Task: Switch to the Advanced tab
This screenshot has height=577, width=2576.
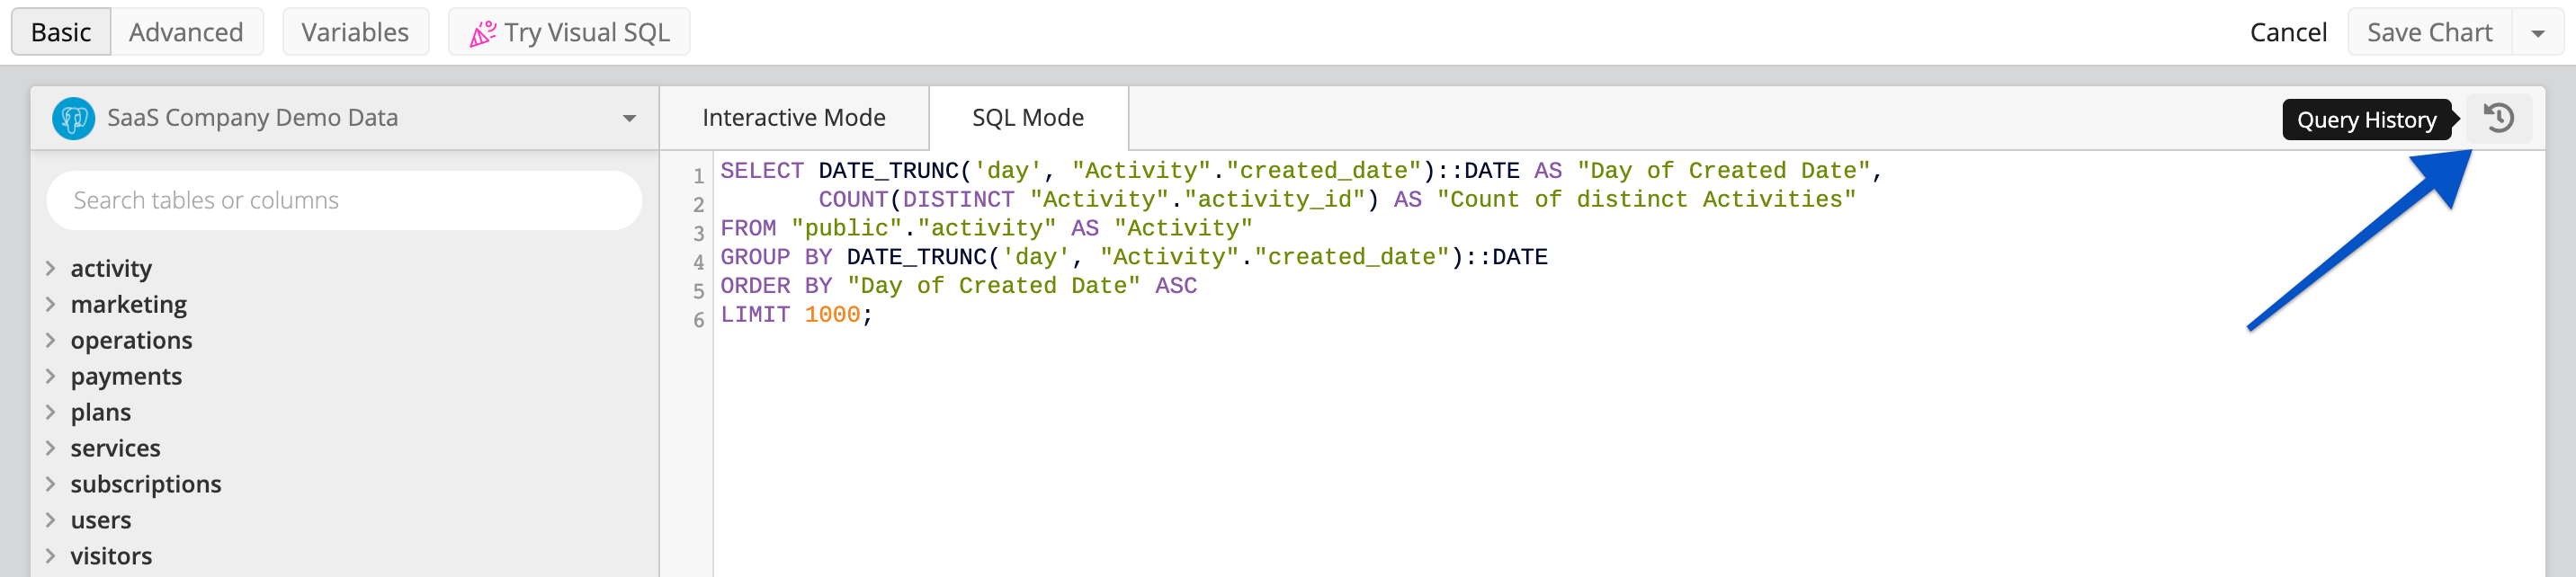Action: tap(186, 32)
